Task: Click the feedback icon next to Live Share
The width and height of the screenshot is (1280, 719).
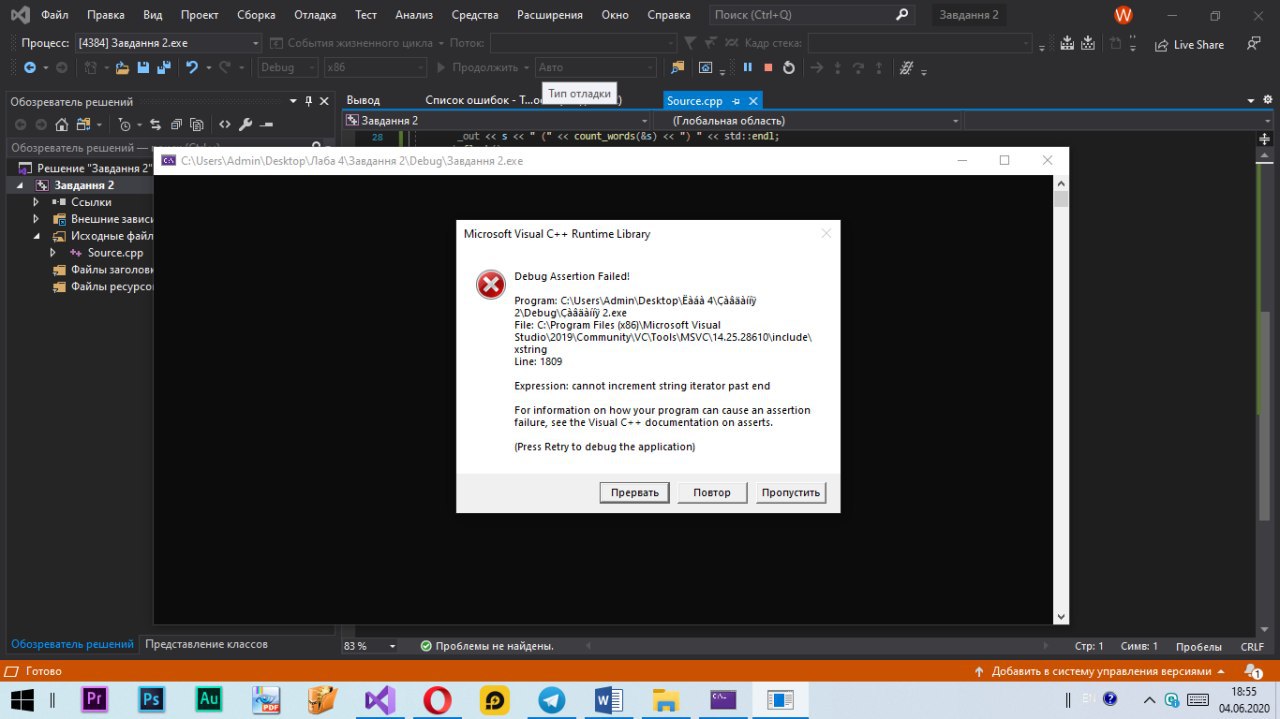Action: pos(1253,44)
